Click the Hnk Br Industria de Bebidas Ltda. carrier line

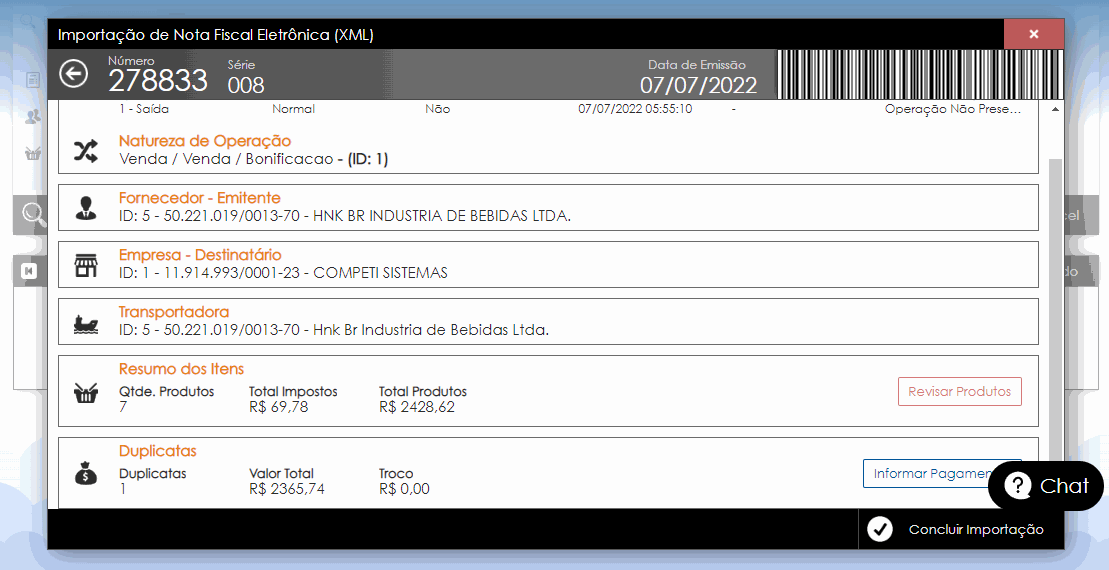tap(334, 330)
